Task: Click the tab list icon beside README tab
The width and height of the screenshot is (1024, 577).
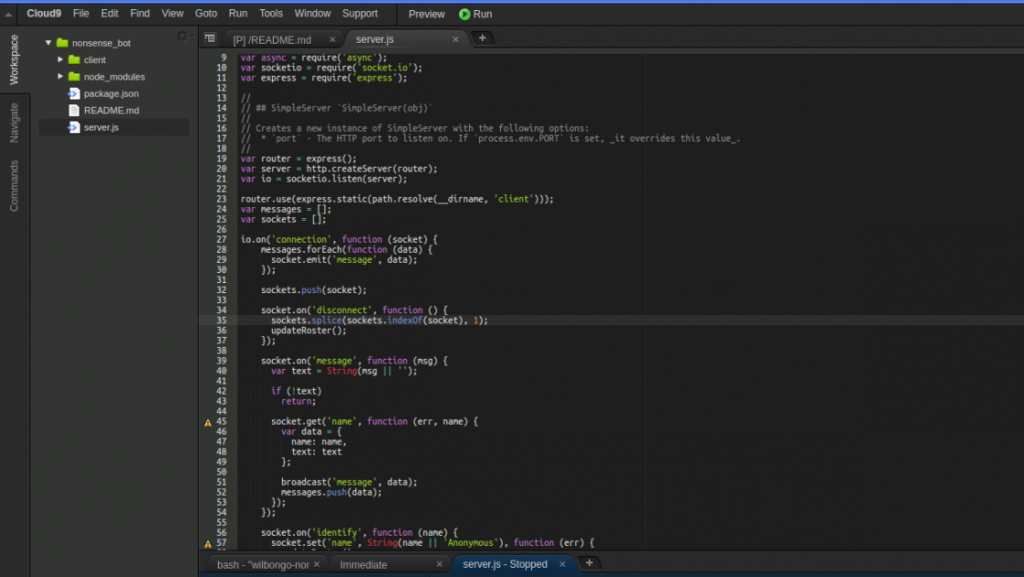Action: click(x=210, y=39)
